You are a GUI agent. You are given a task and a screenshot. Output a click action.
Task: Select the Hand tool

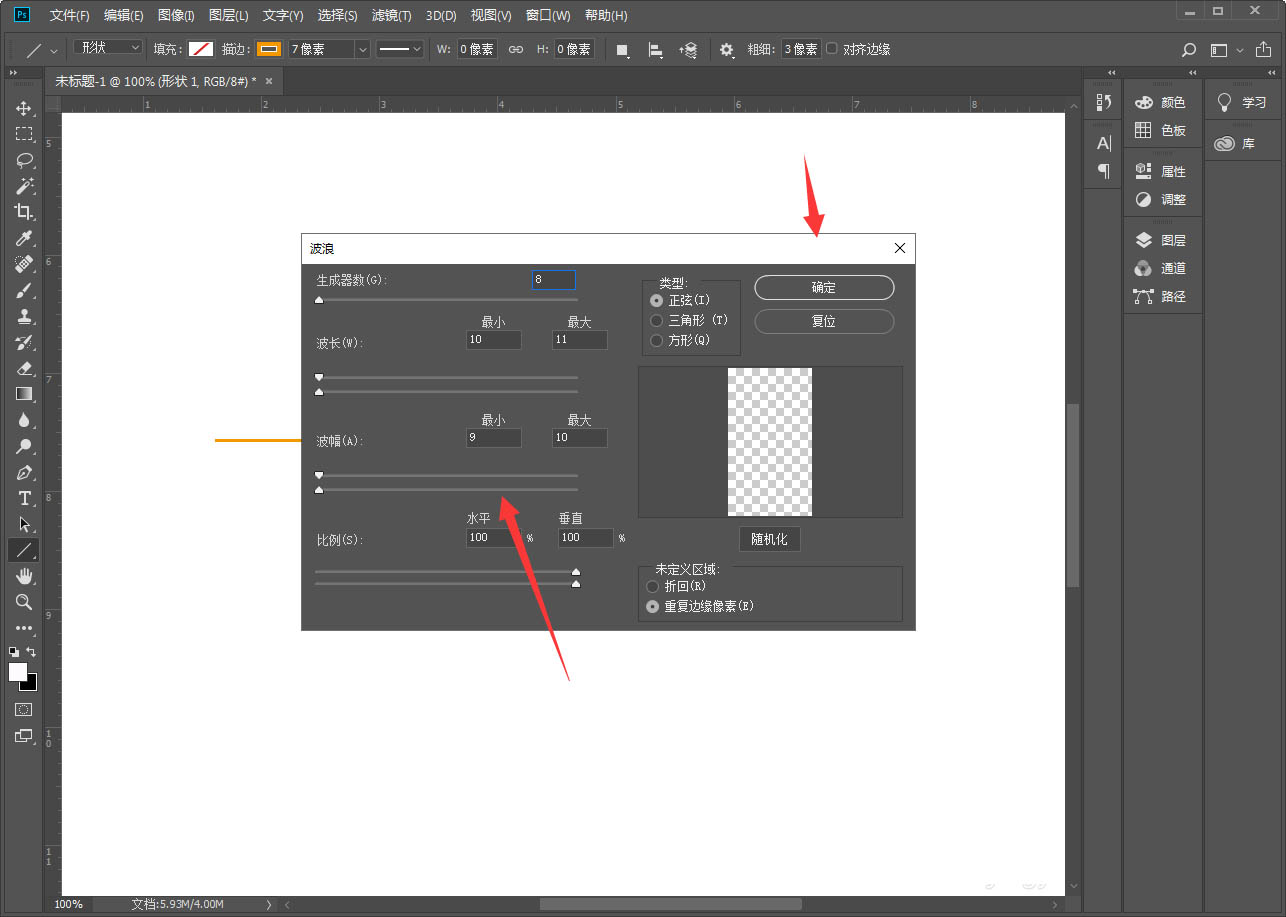[24, 576]
